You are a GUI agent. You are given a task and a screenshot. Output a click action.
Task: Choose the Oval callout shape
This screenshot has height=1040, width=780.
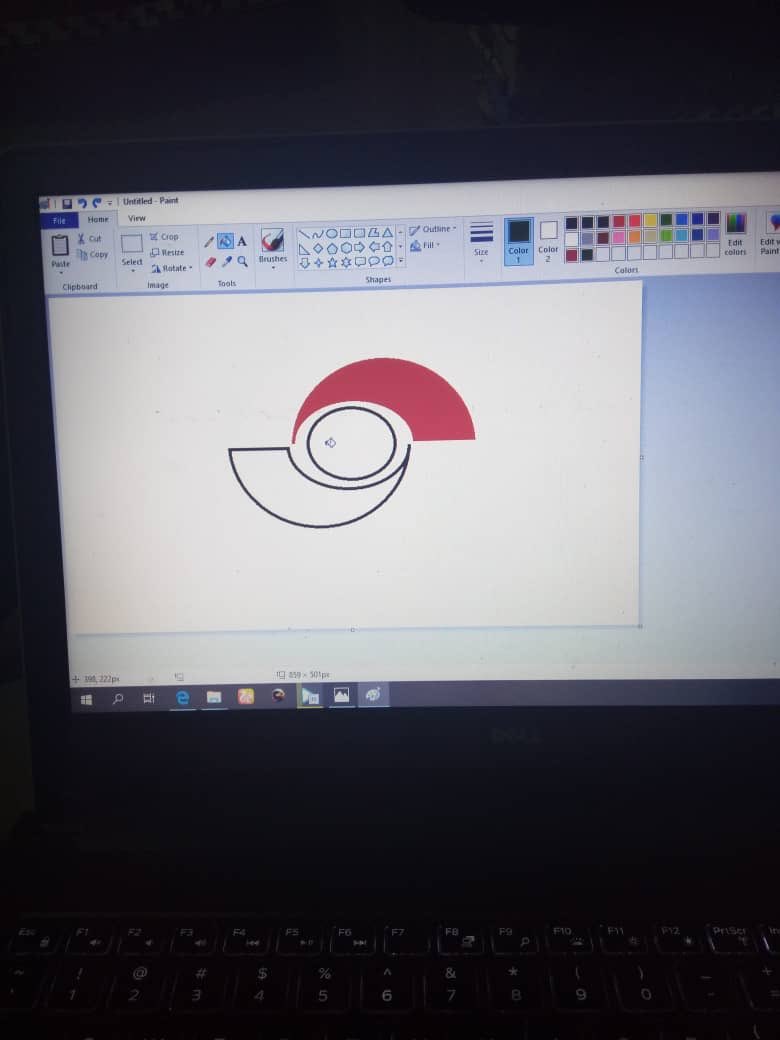click(x=374, y=261)
